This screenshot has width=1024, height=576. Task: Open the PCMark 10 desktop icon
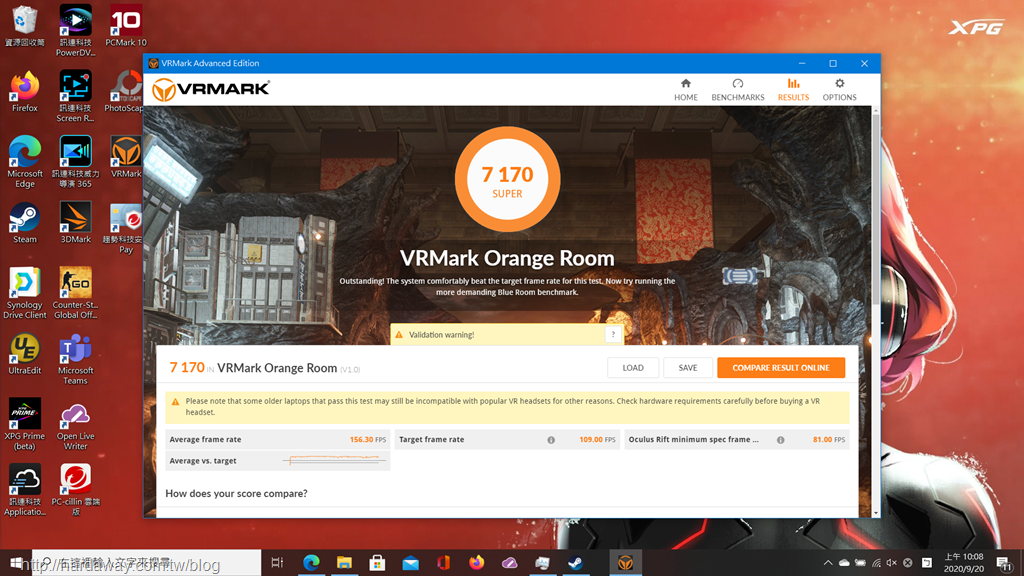(x=126, y=26)
